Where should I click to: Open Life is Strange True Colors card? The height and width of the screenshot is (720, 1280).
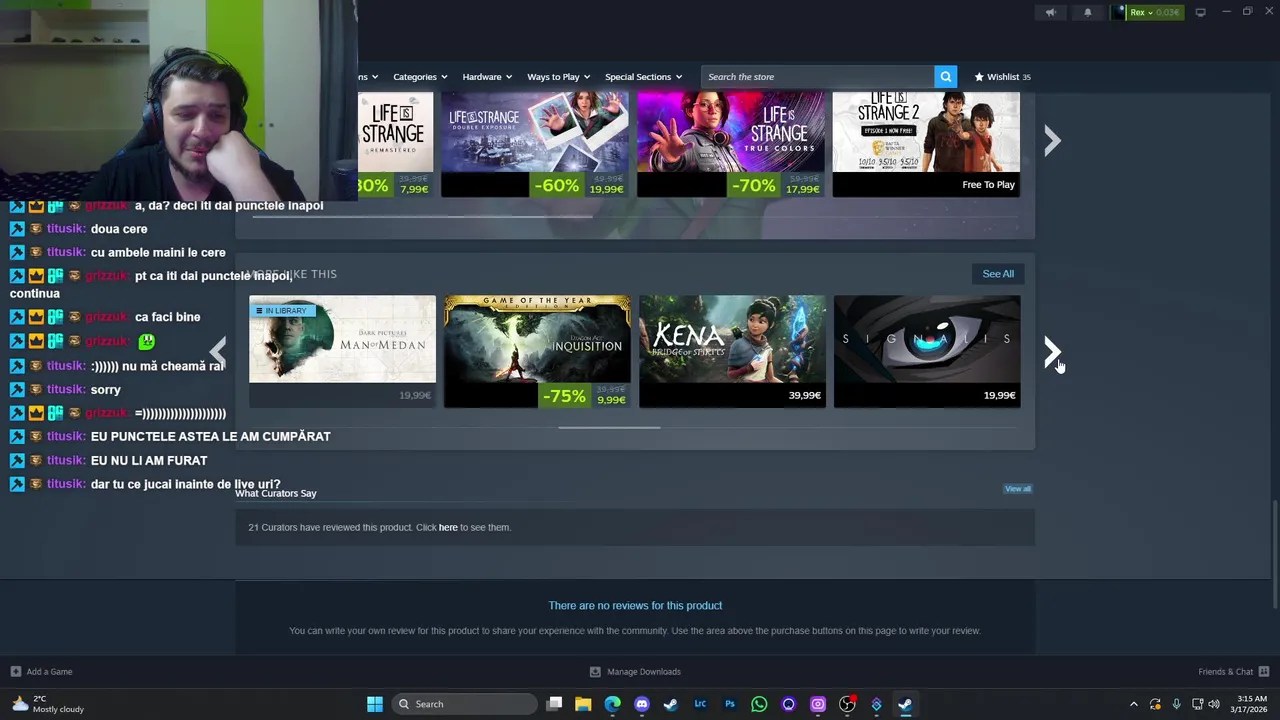click(x=731, y=145)
